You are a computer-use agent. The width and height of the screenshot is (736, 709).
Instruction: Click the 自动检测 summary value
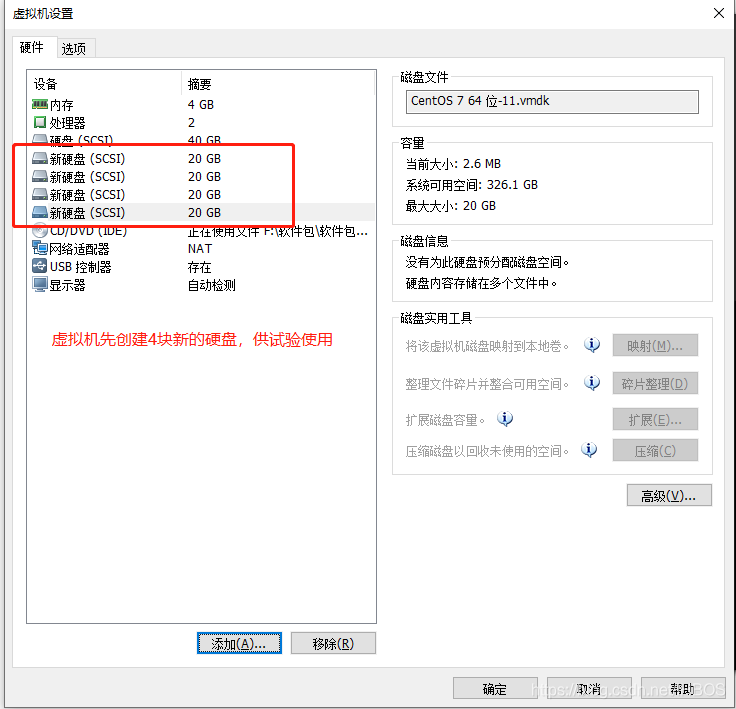[x=212, y=285]
